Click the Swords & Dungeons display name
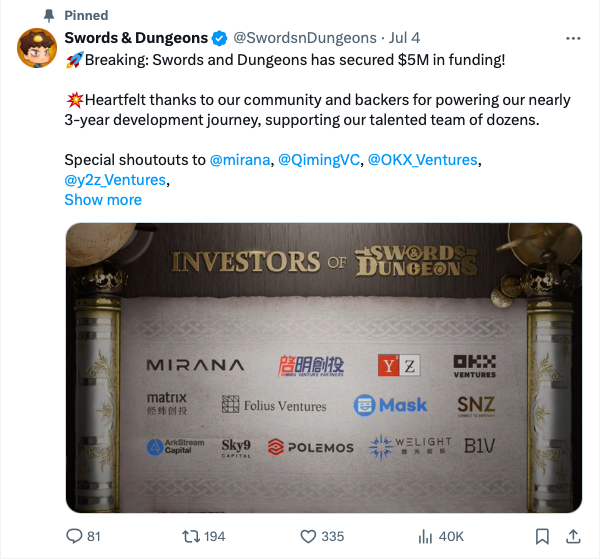Screen dimensions: 604x559 [x=136, y=38]
